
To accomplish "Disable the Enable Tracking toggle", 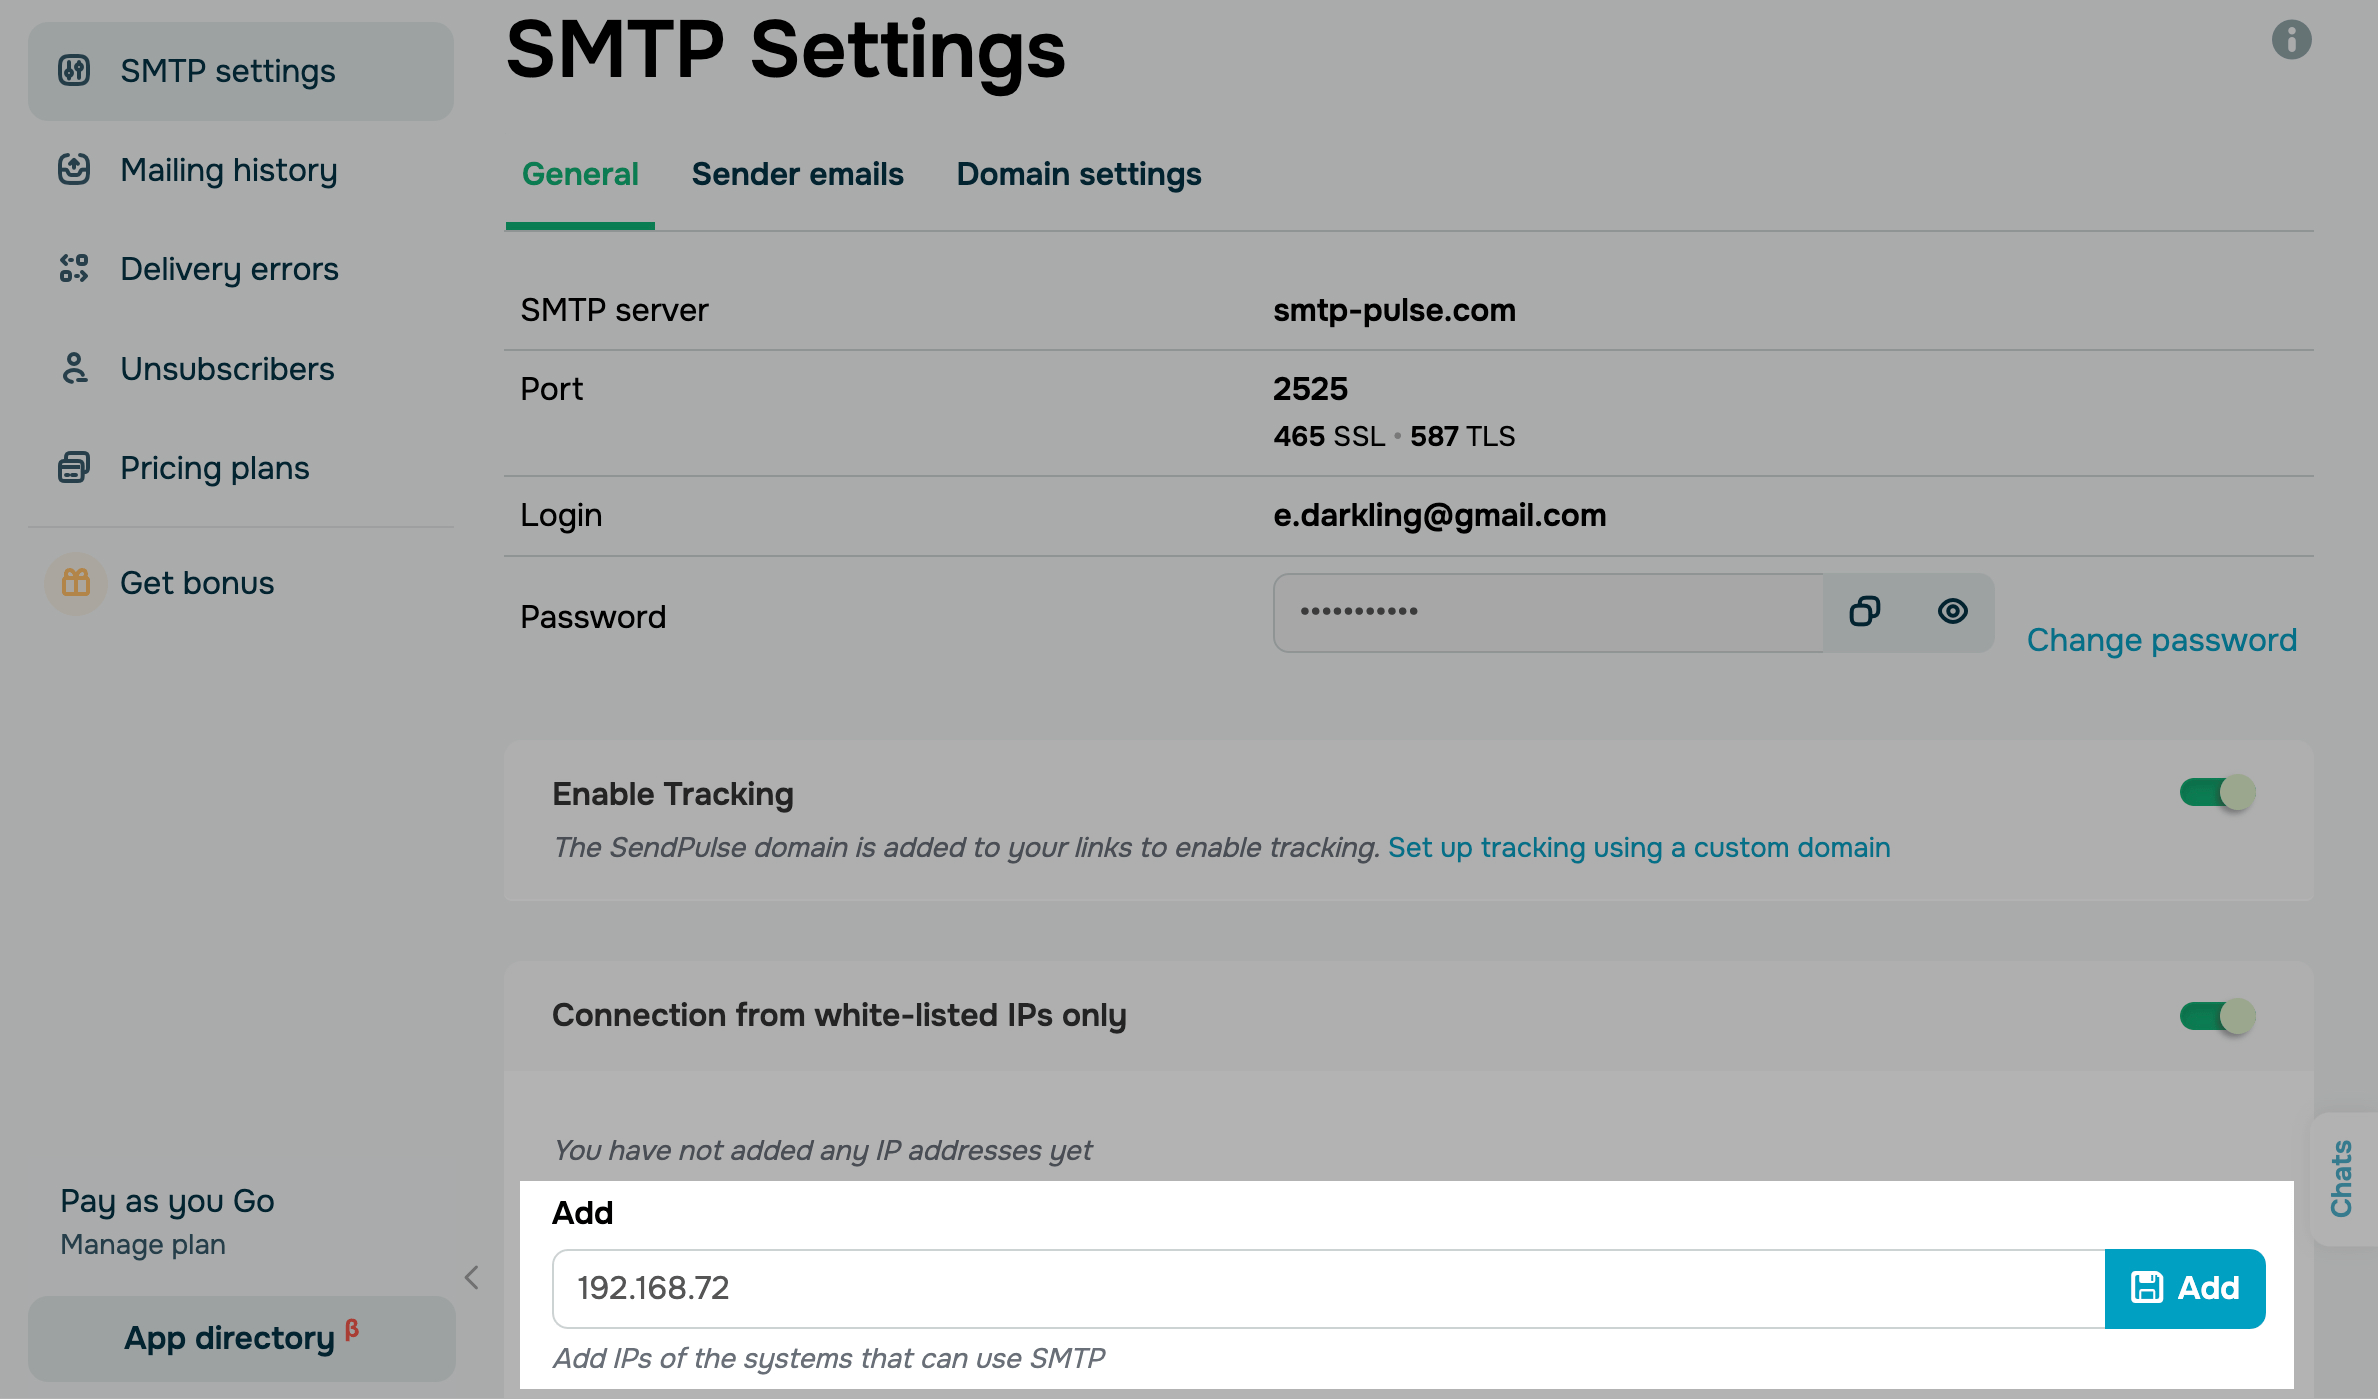I will point(2217,793).
